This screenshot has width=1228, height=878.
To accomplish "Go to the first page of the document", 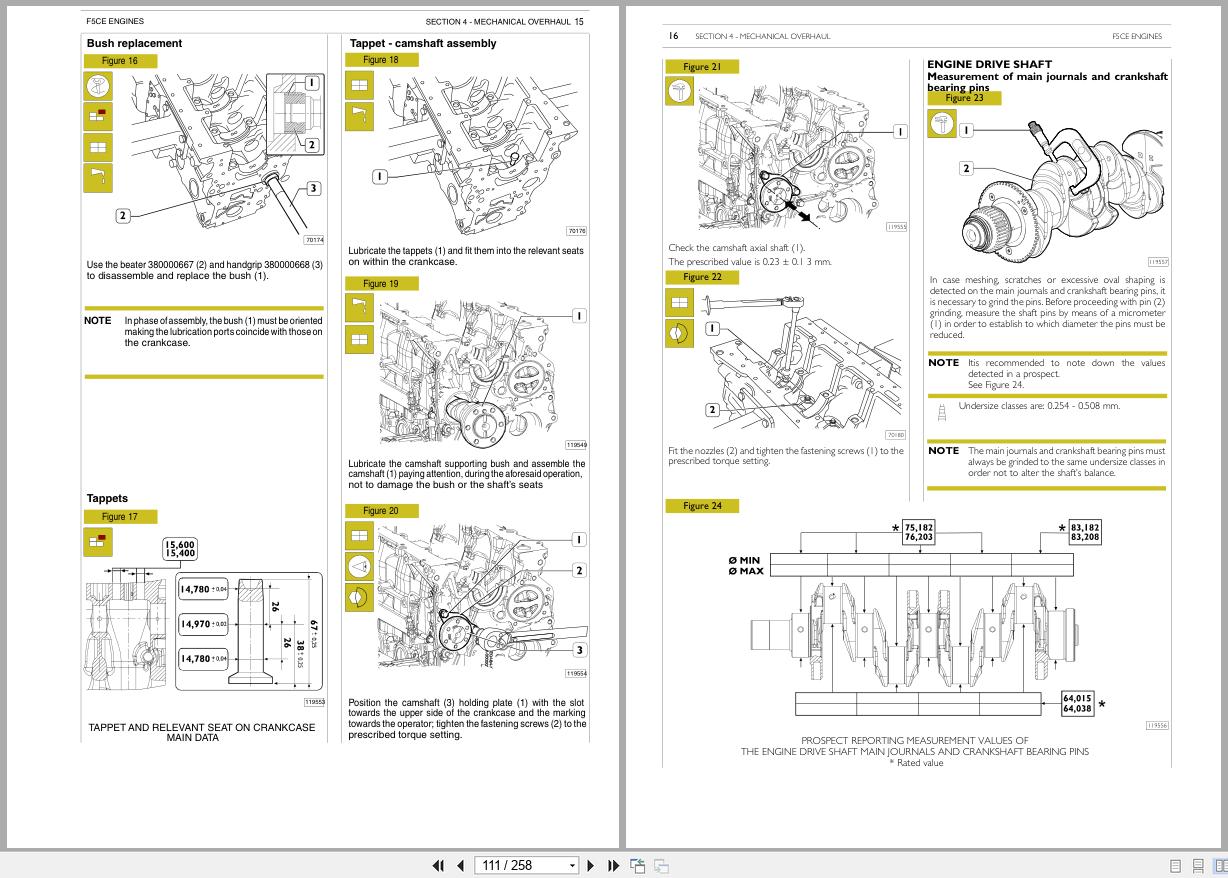I will [x=438, y=865].
